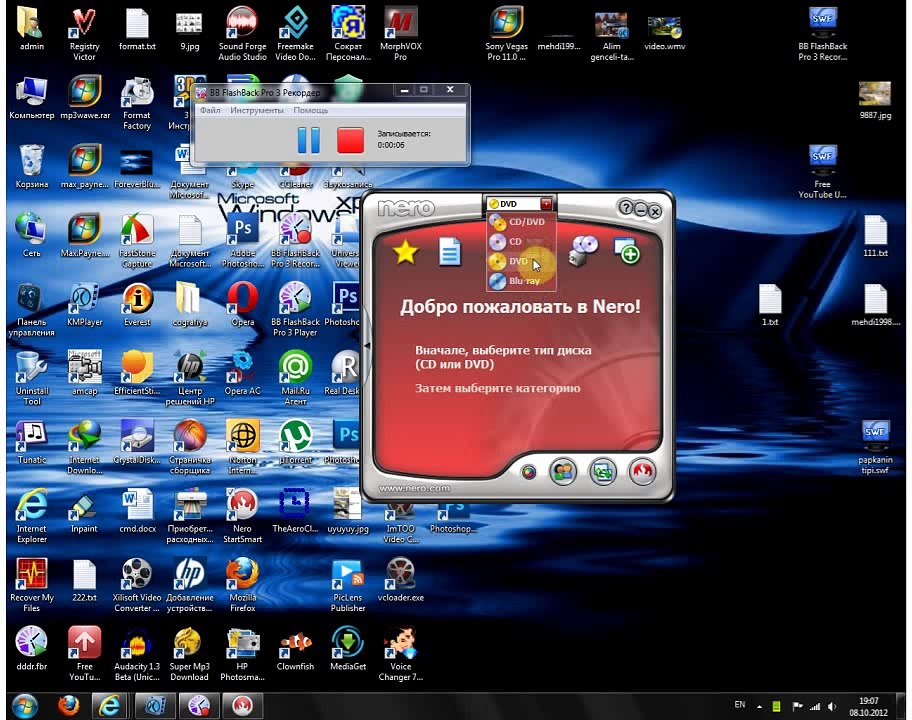Switch to BB FlashBack taskbar button
912x720 pixels.
[199, 706]
